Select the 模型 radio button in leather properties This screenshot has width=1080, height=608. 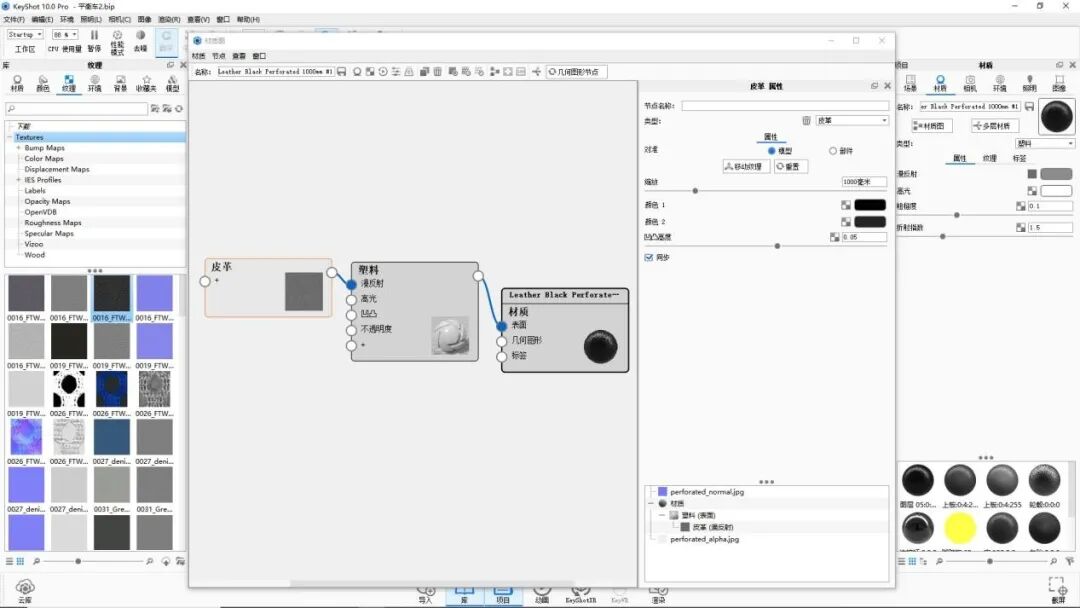pos(770,151)
